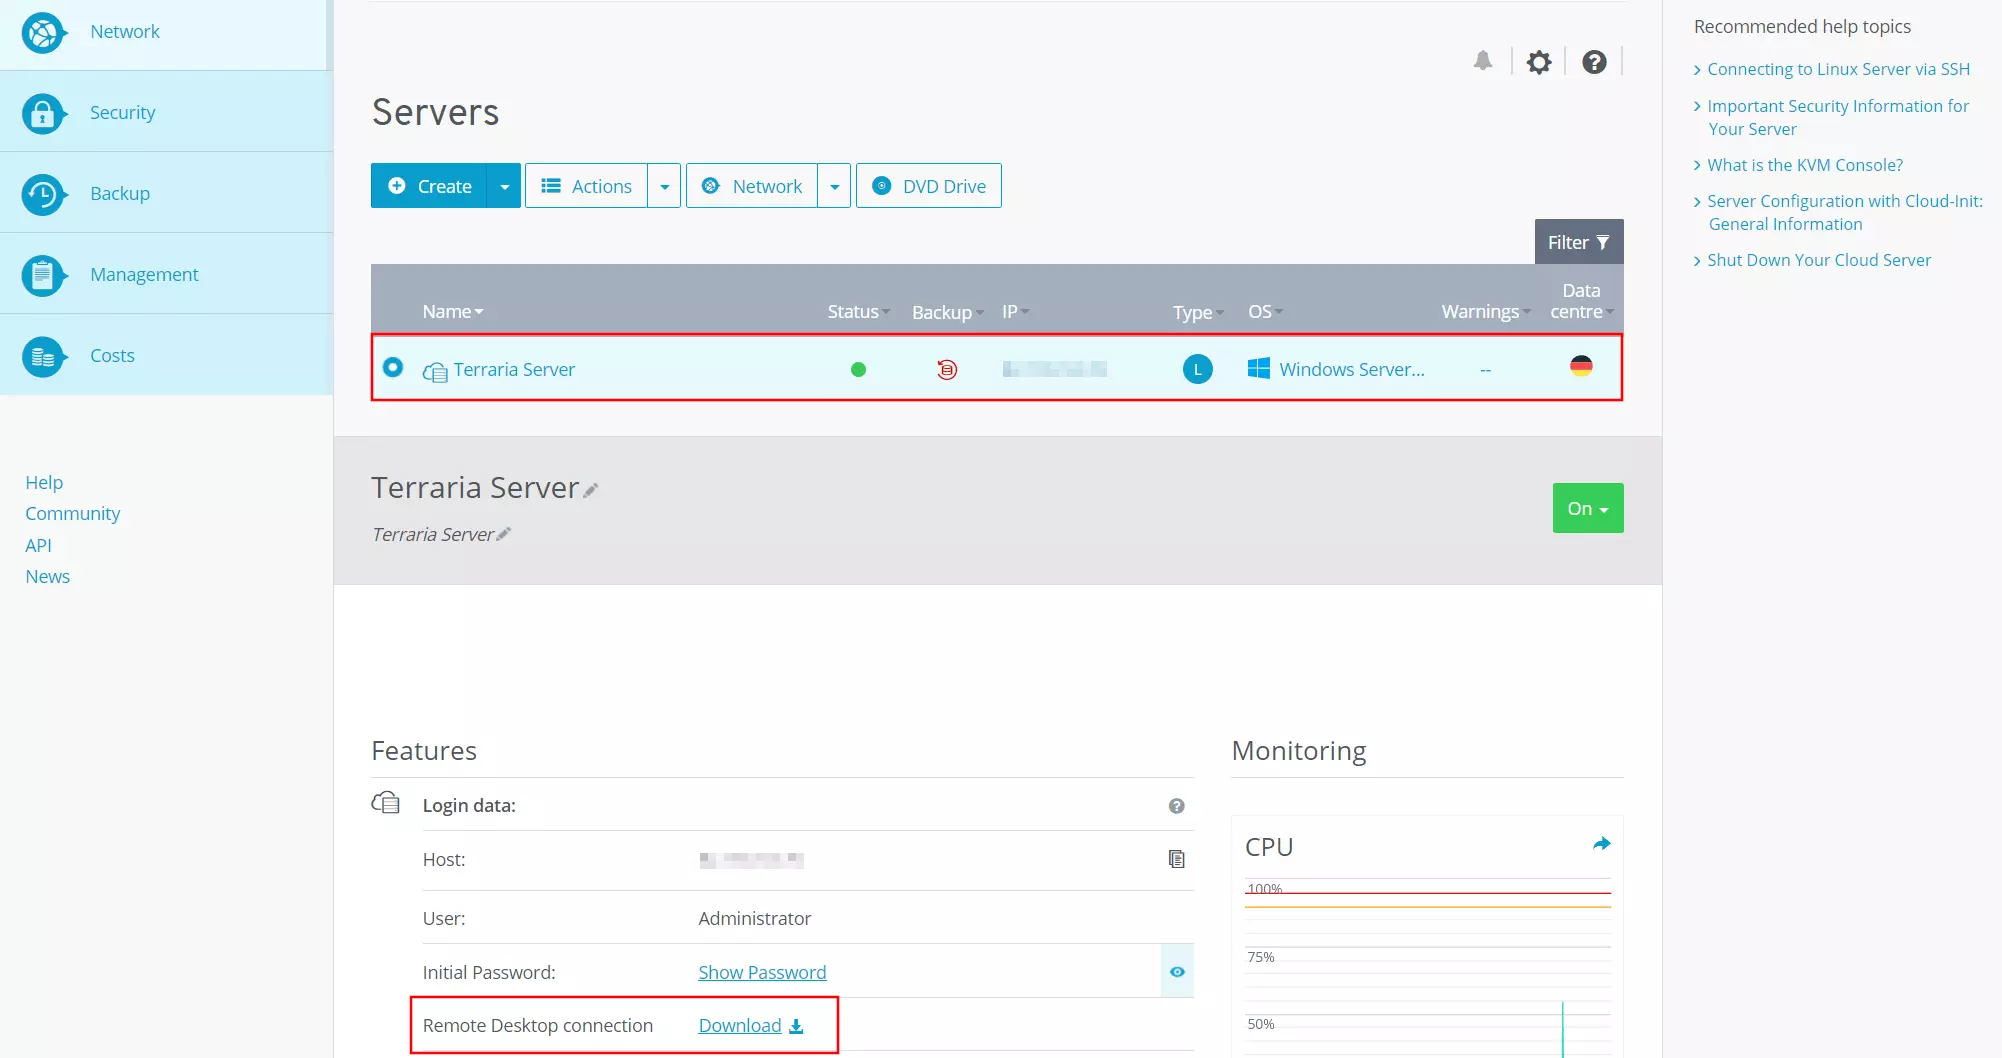The image size is (2002, 1058).
Task: Click the Administrator user value
Action: tap(755, 918)
